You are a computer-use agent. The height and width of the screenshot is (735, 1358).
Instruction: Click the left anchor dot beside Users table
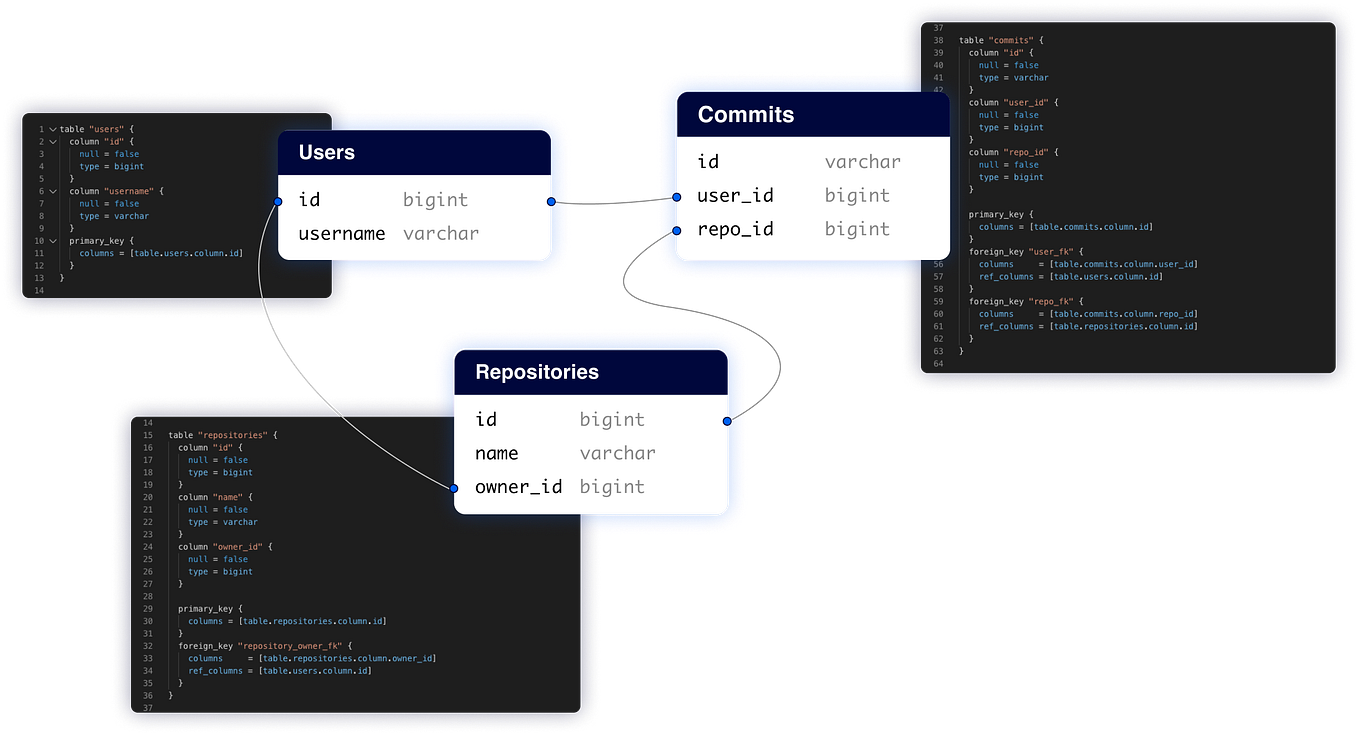click(x=276, y=201)
